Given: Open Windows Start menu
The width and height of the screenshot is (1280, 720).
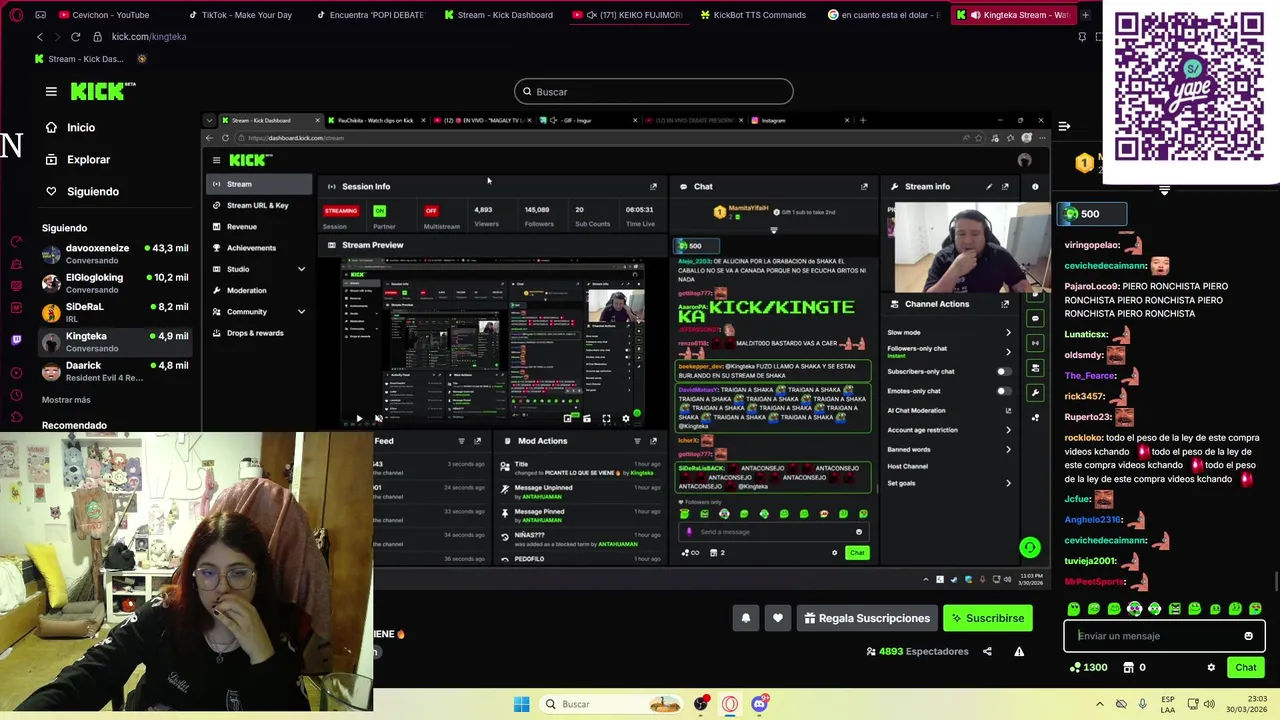Looking at the screenshot, I should [x=521, y=704].
